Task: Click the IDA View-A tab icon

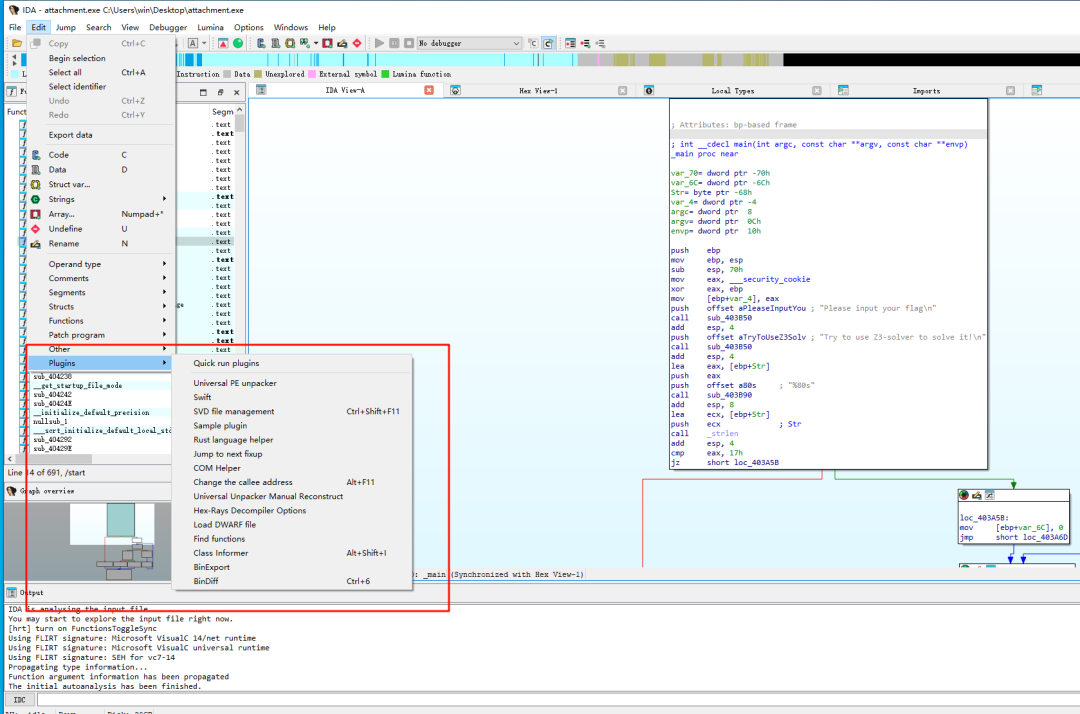Action: 261,90
